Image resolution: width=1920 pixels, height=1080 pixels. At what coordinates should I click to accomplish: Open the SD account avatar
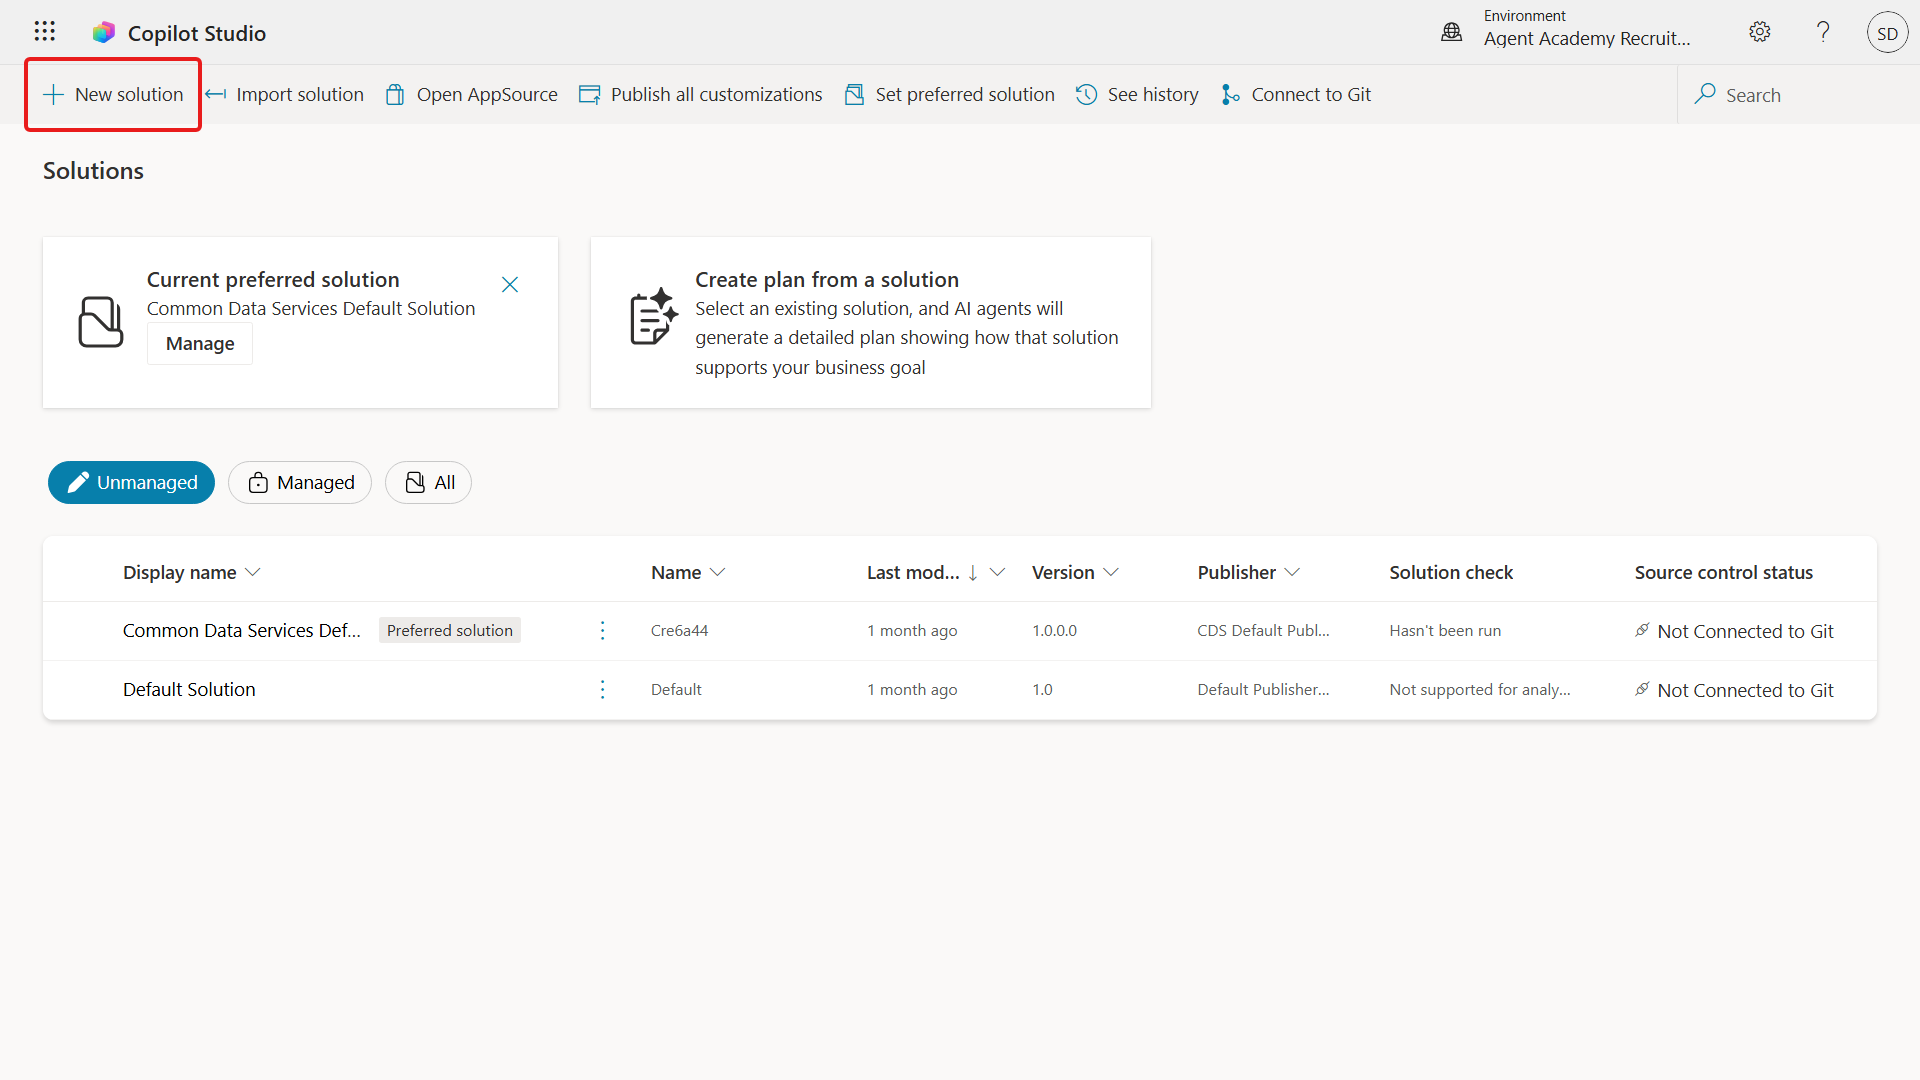[1887, 33]
